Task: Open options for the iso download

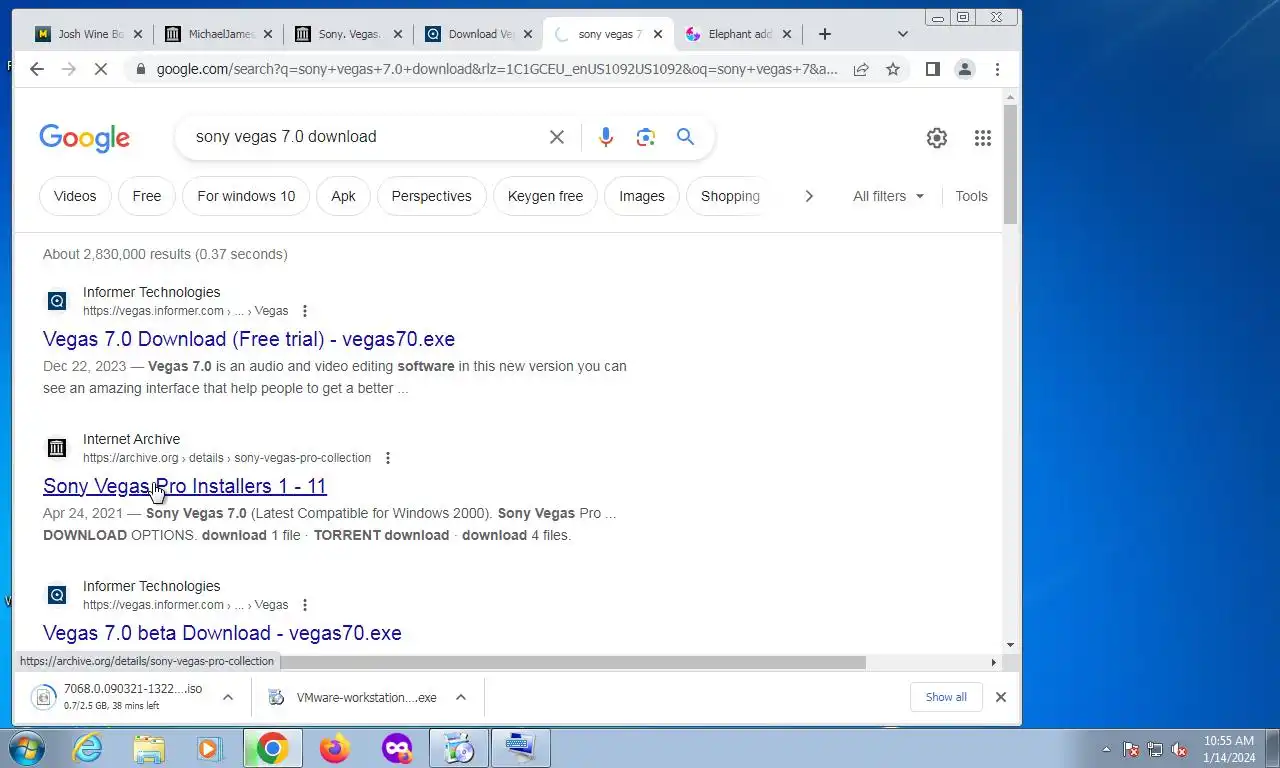Action: point(228,697)
